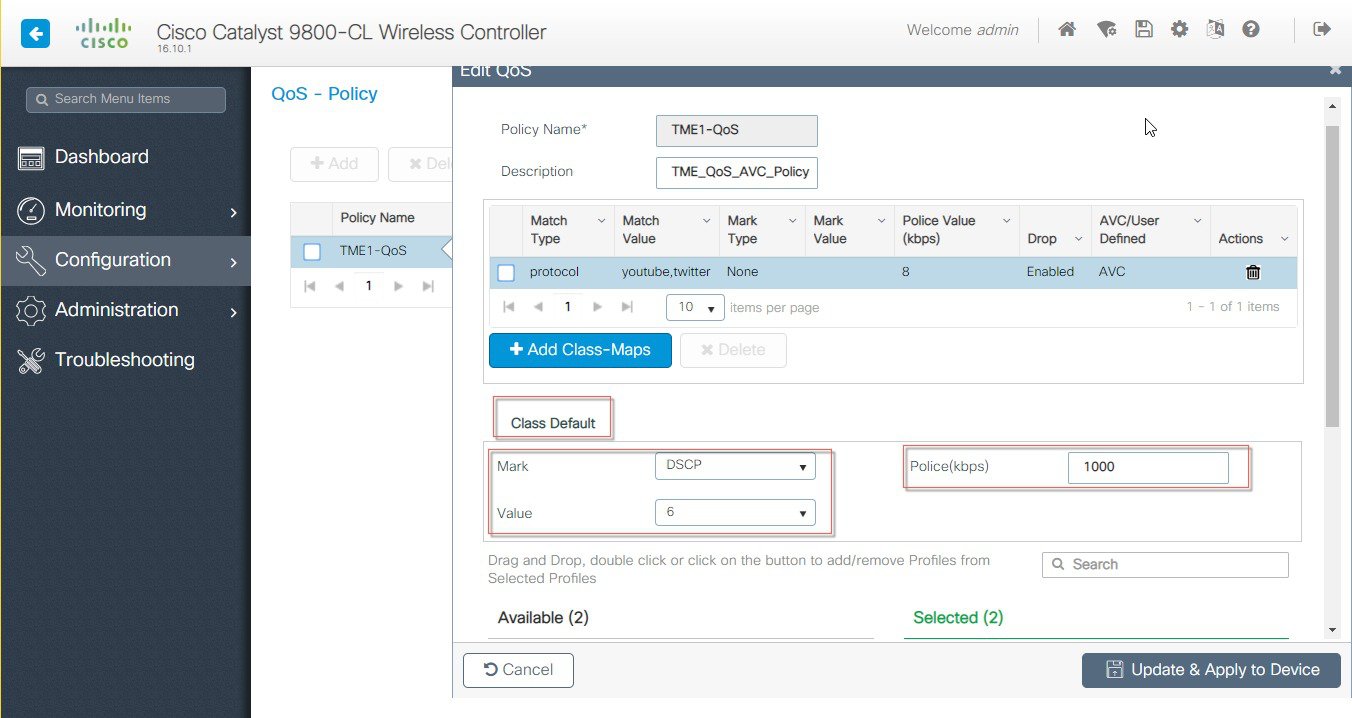Click the panel scroll down arrow
The height and width of the screenshot is (718, 1352).
click(1332, 629)
